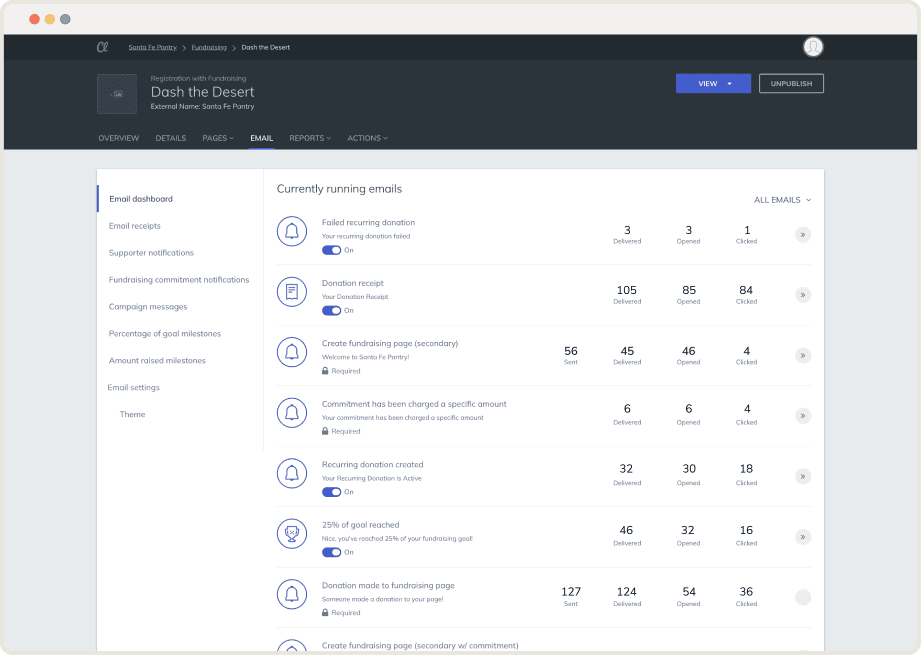Open Campaign messages in the sidebar
The height and width of the screenshot is (655, 921).
pos(148,307)
